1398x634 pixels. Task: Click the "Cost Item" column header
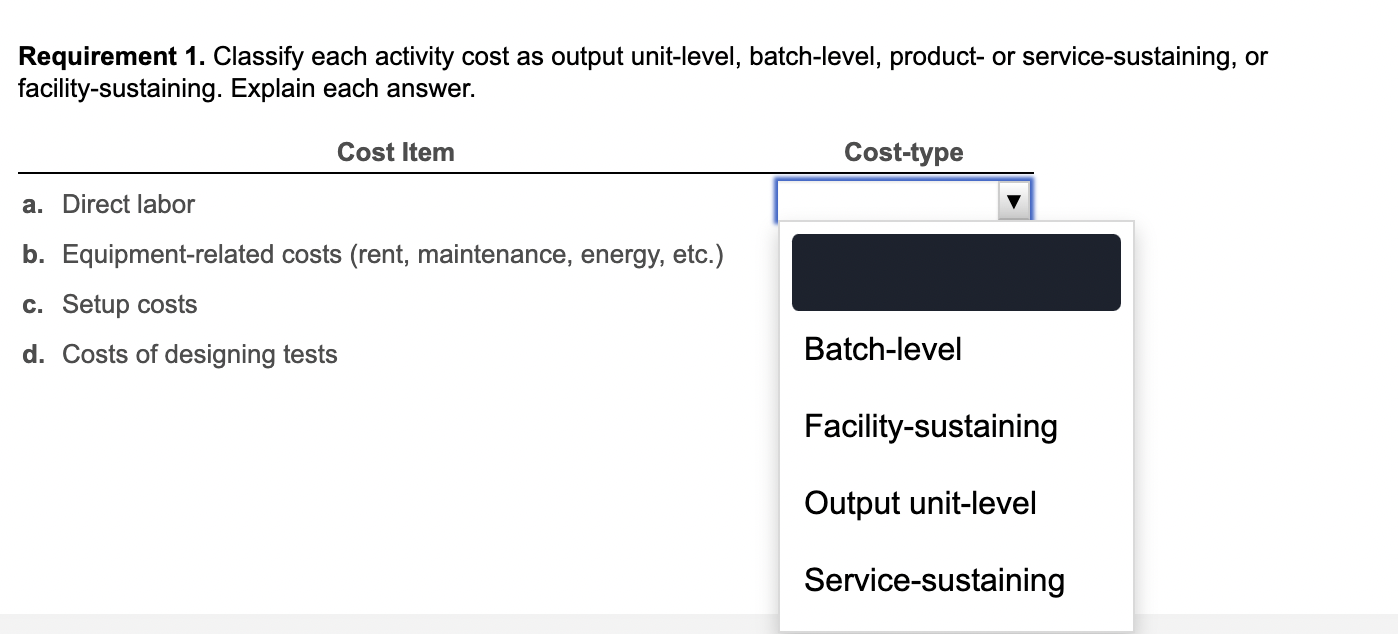click(395, 152)
